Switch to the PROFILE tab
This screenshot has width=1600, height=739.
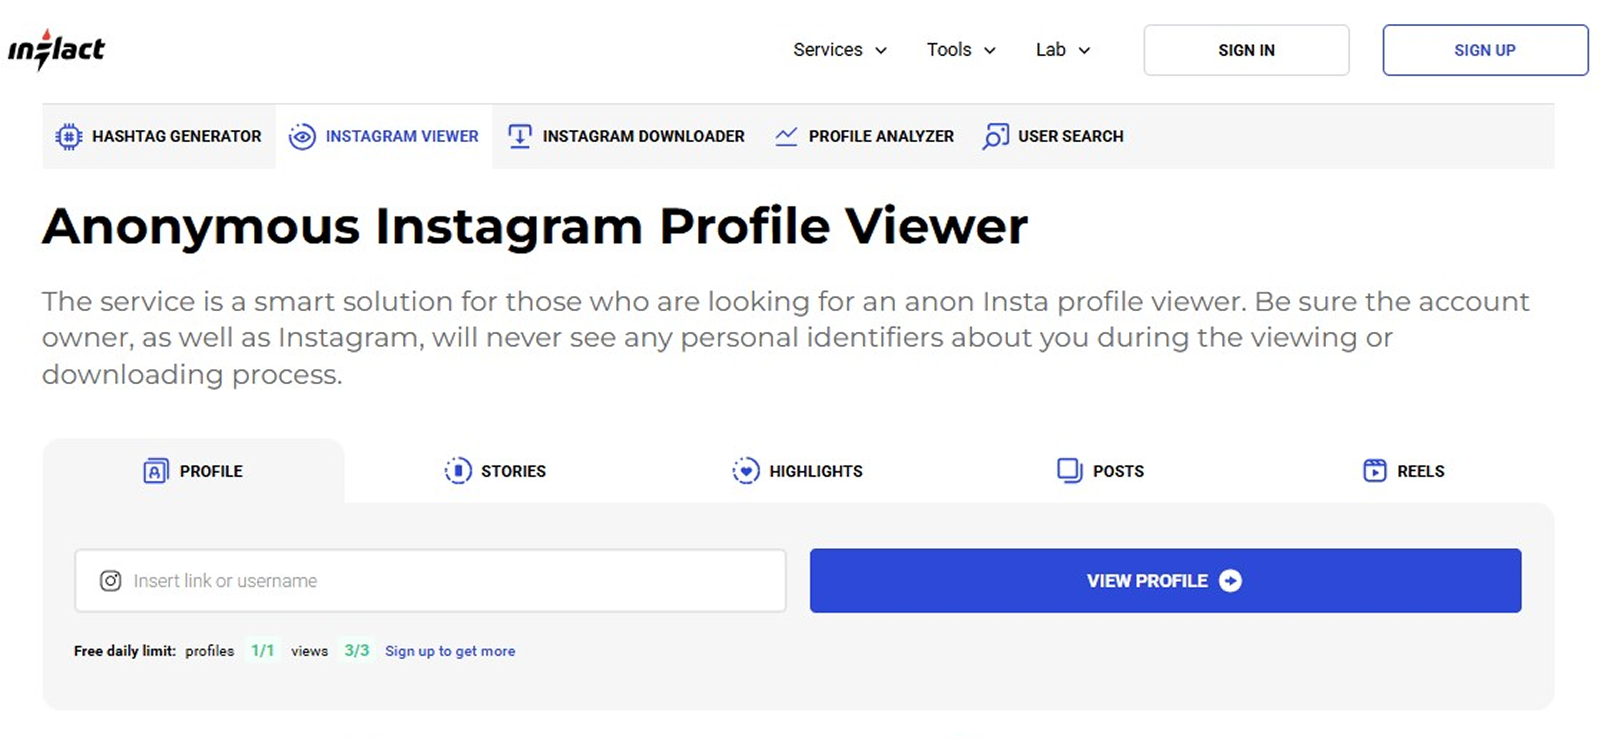194,471
